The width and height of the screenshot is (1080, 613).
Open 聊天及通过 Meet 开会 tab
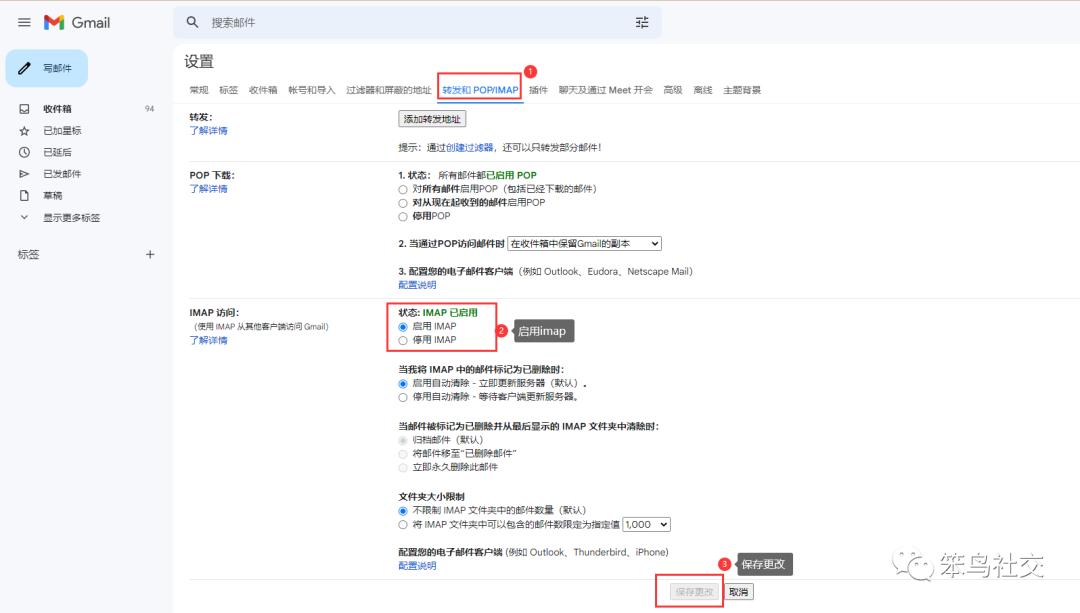[605, 90]
